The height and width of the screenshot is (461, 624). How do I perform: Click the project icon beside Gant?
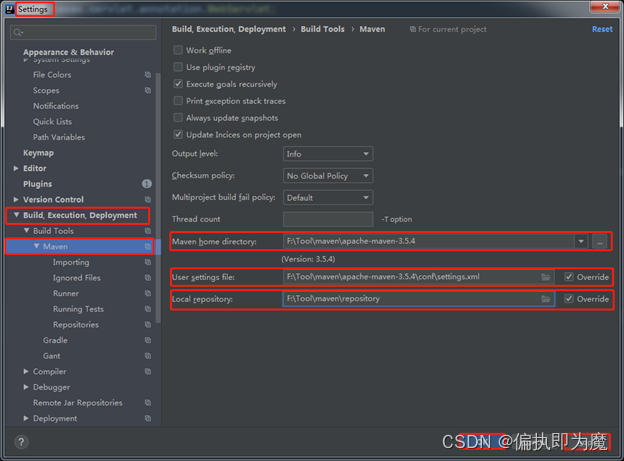(148, 356)
